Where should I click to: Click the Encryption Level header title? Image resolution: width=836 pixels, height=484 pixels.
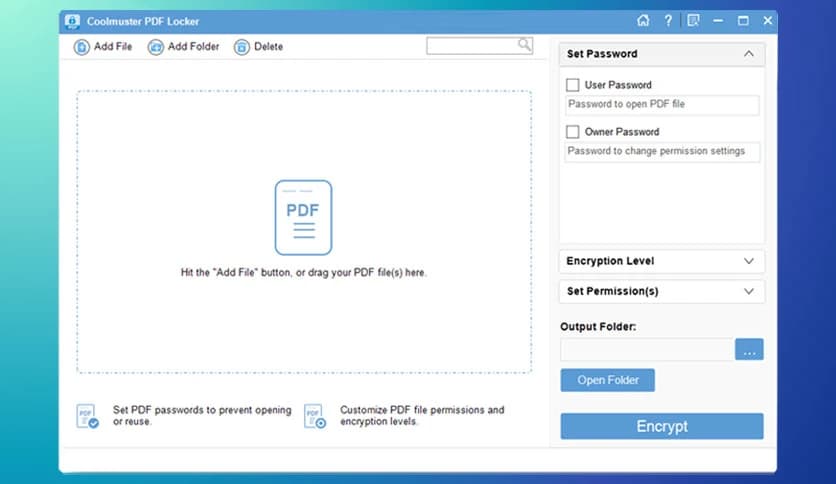point(610,261)
